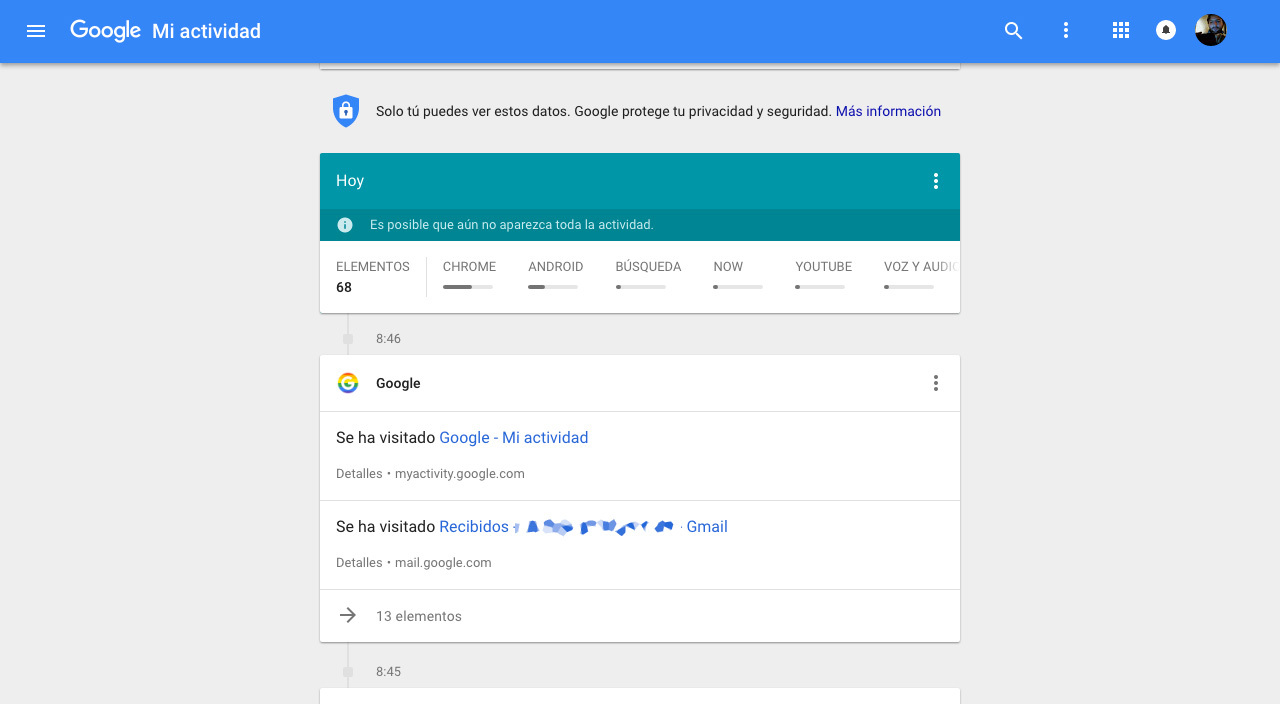This screenshot has height=704, width=1280.
Task: Open the Hoy card three-dot menu
Action: 936,181
